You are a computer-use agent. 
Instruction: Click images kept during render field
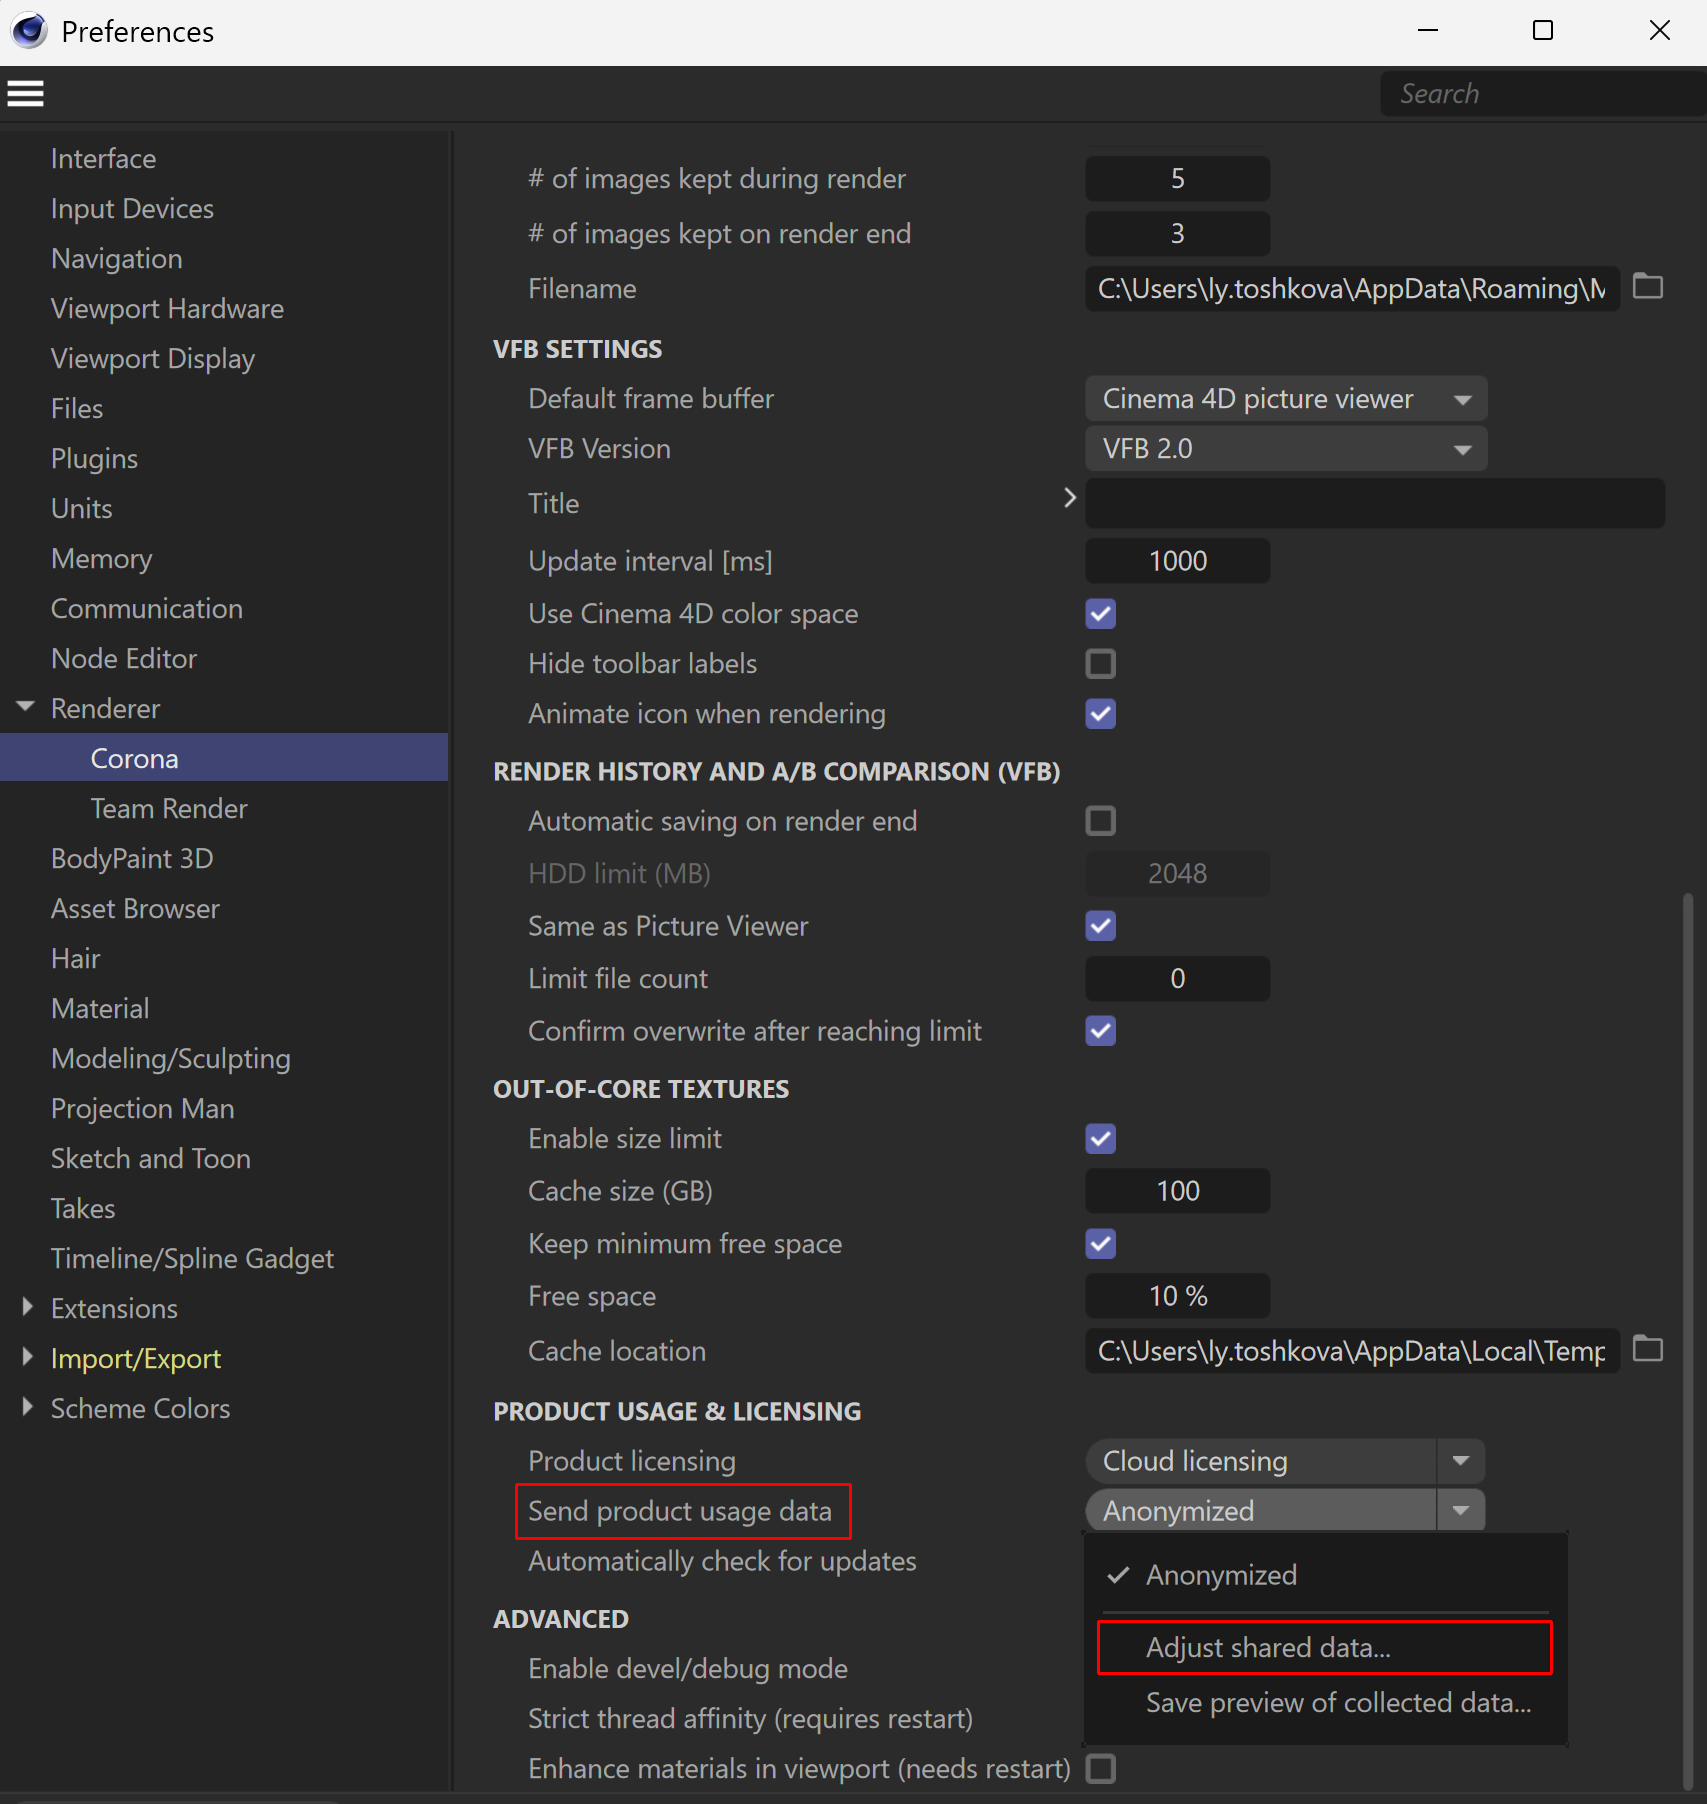pos(1178,179)
